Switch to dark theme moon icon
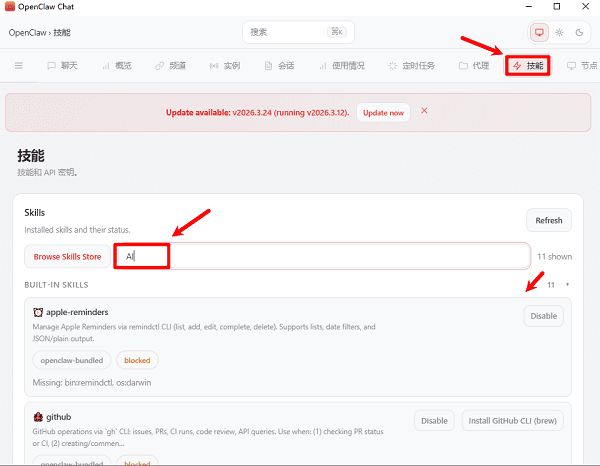This screenshot has height=466, width=600. pos(578,32)
